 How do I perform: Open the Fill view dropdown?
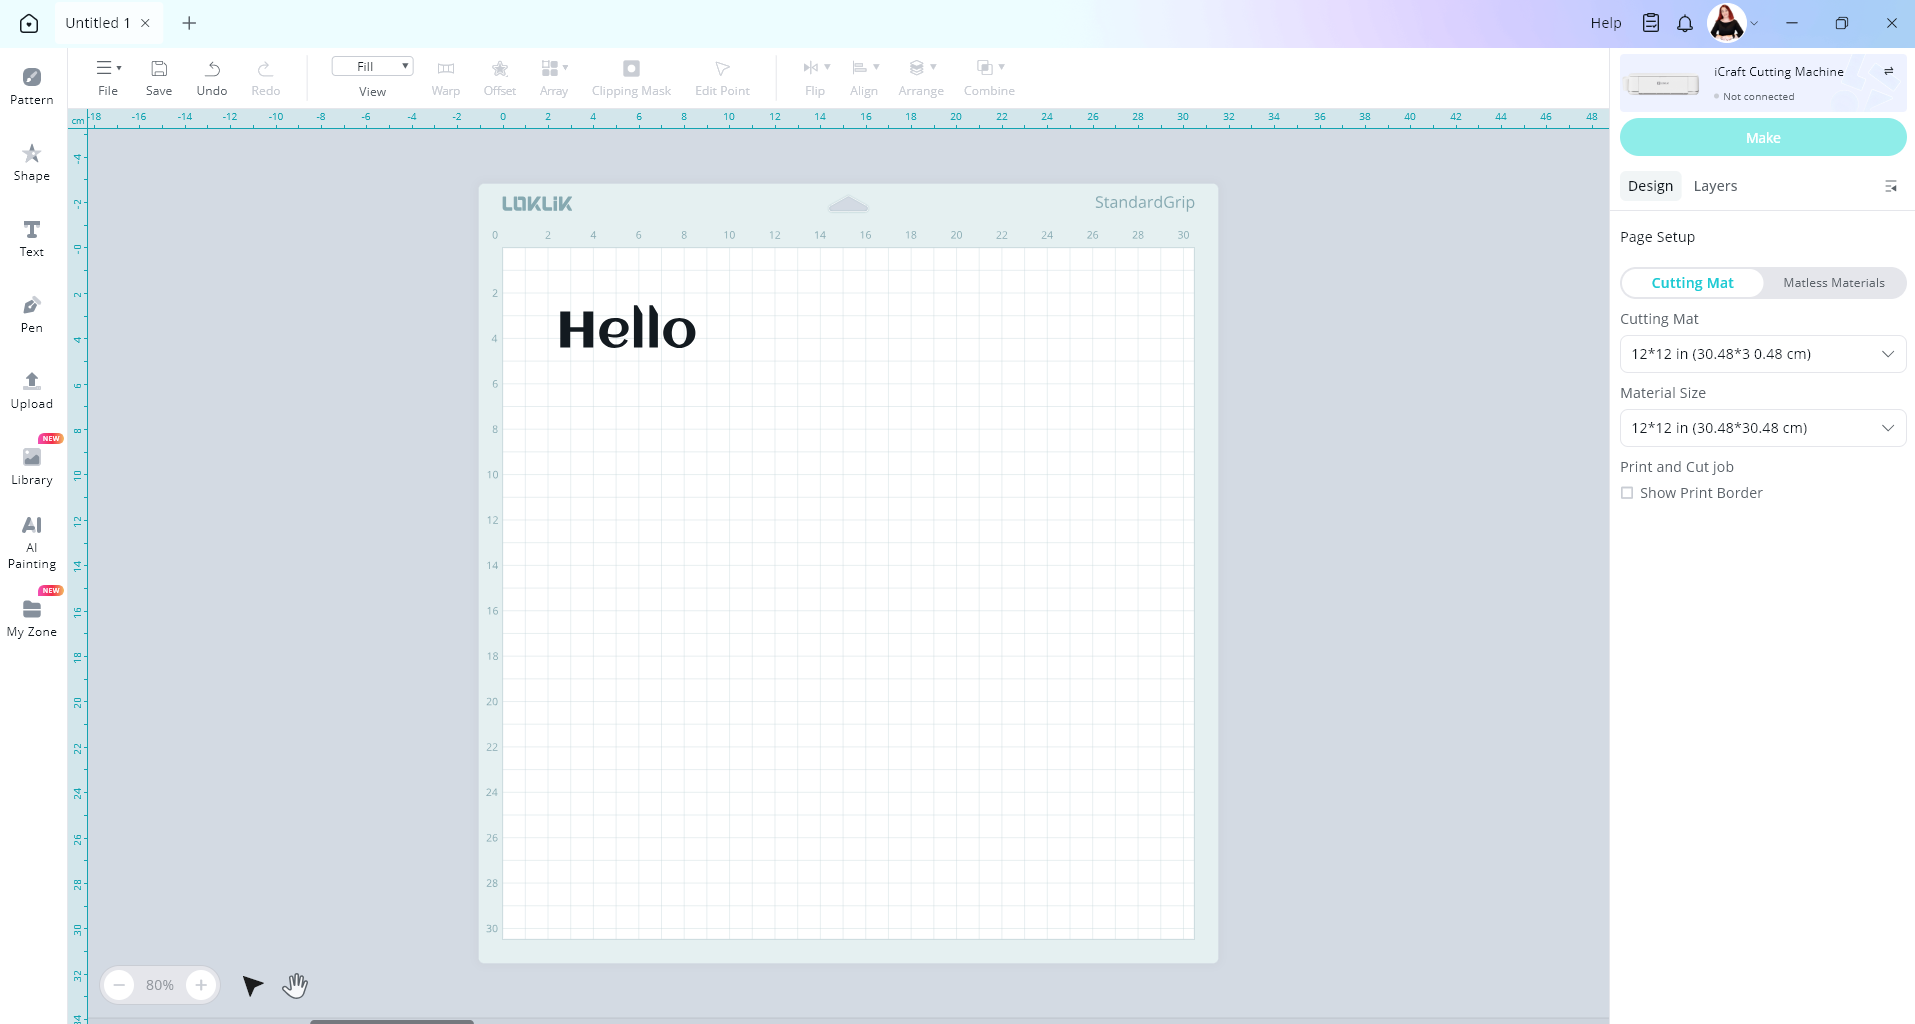pos(372,67)
